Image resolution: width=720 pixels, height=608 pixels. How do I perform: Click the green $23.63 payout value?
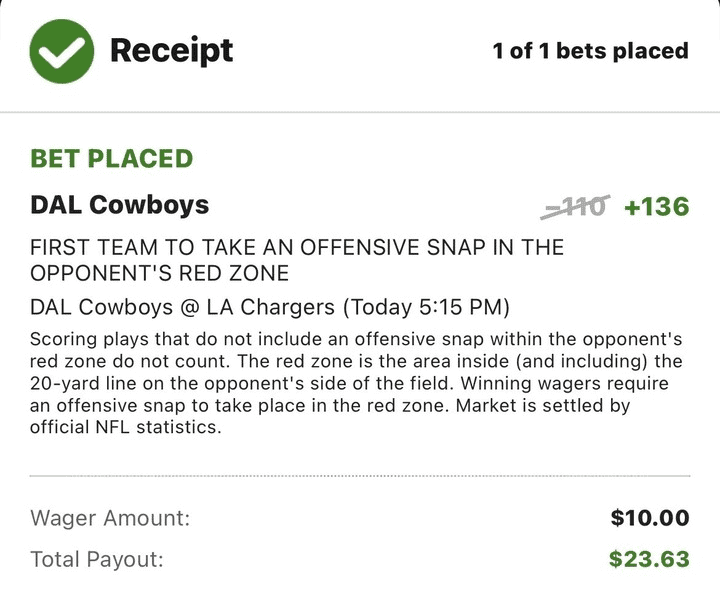click(x=649, y=559)
